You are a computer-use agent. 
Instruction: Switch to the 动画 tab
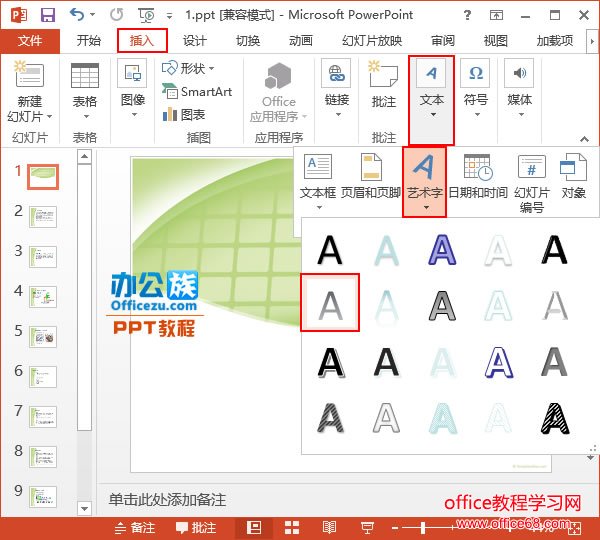point(301,41)
